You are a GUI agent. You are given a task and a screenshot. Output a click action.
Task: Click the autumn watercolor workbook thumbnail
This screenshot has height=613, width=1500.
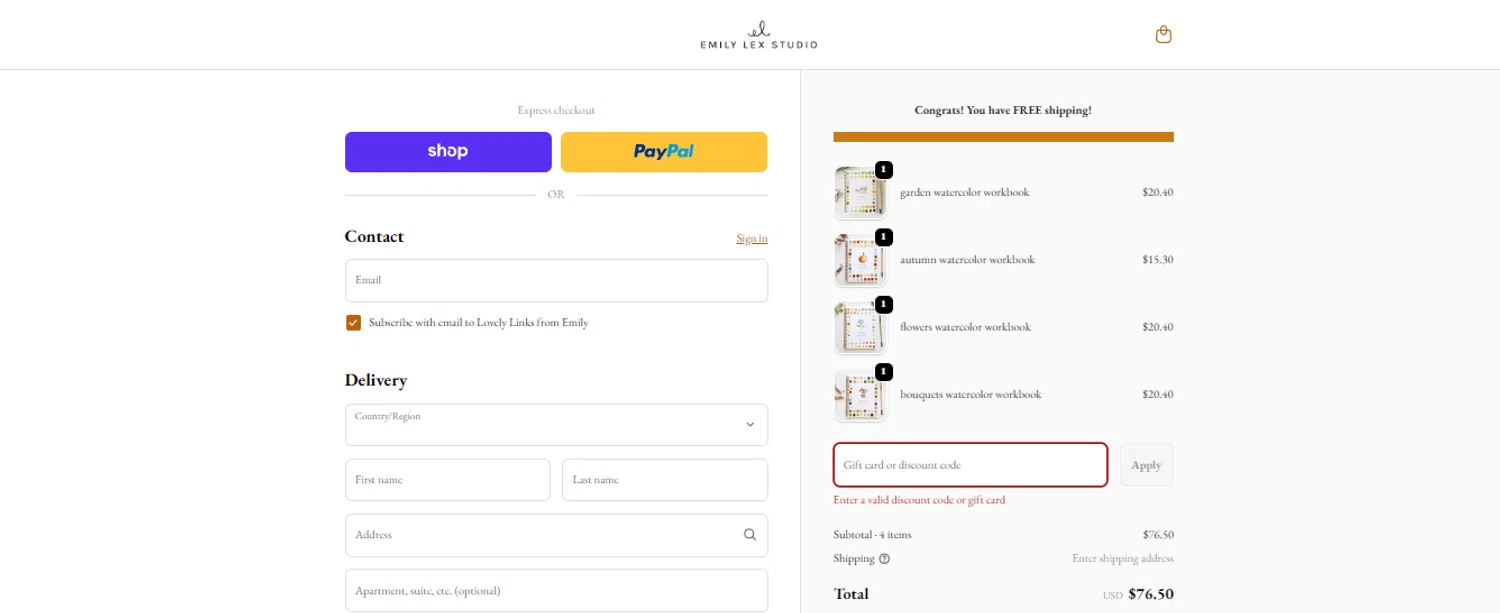(x=860, y=260)
